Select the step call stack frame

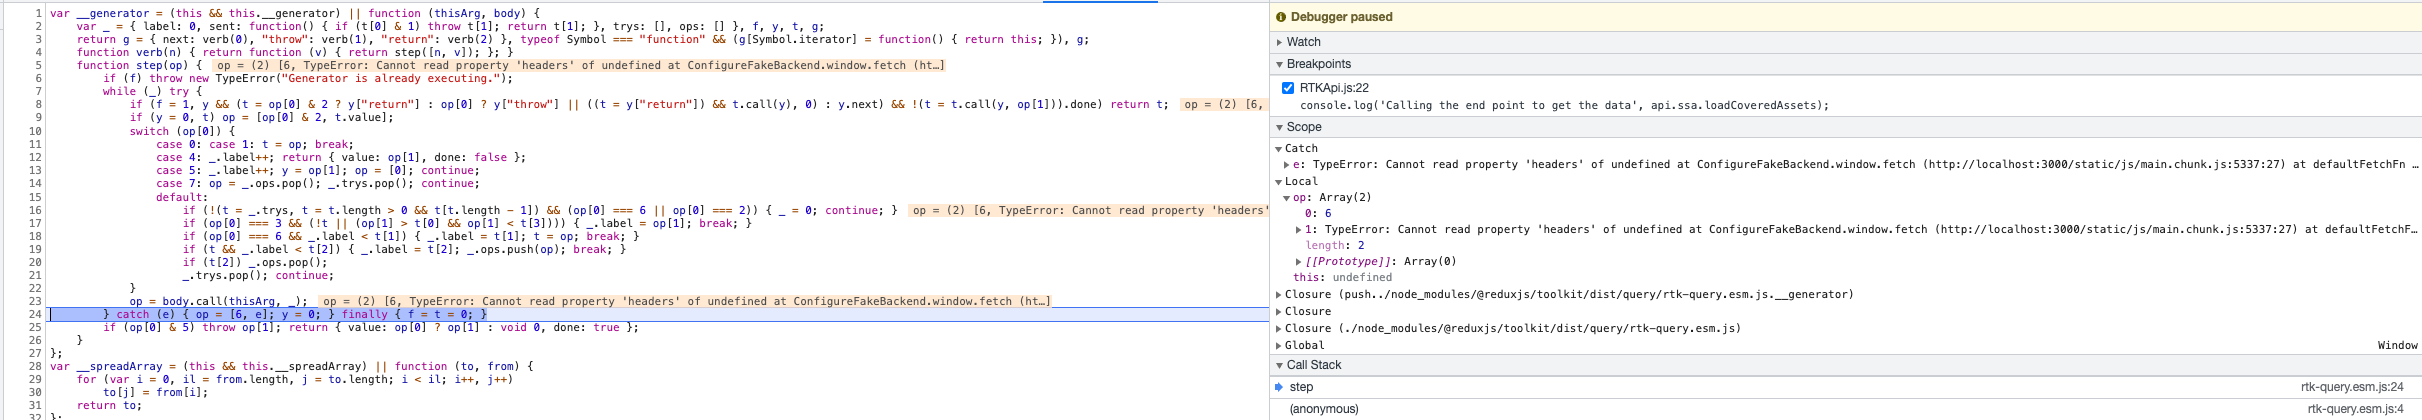pos(1846,387)
